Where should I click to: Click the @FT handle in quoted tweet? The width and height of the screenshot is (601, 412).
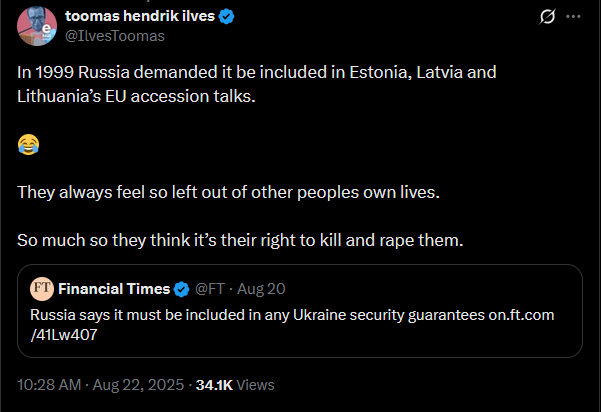coord(210,289)
